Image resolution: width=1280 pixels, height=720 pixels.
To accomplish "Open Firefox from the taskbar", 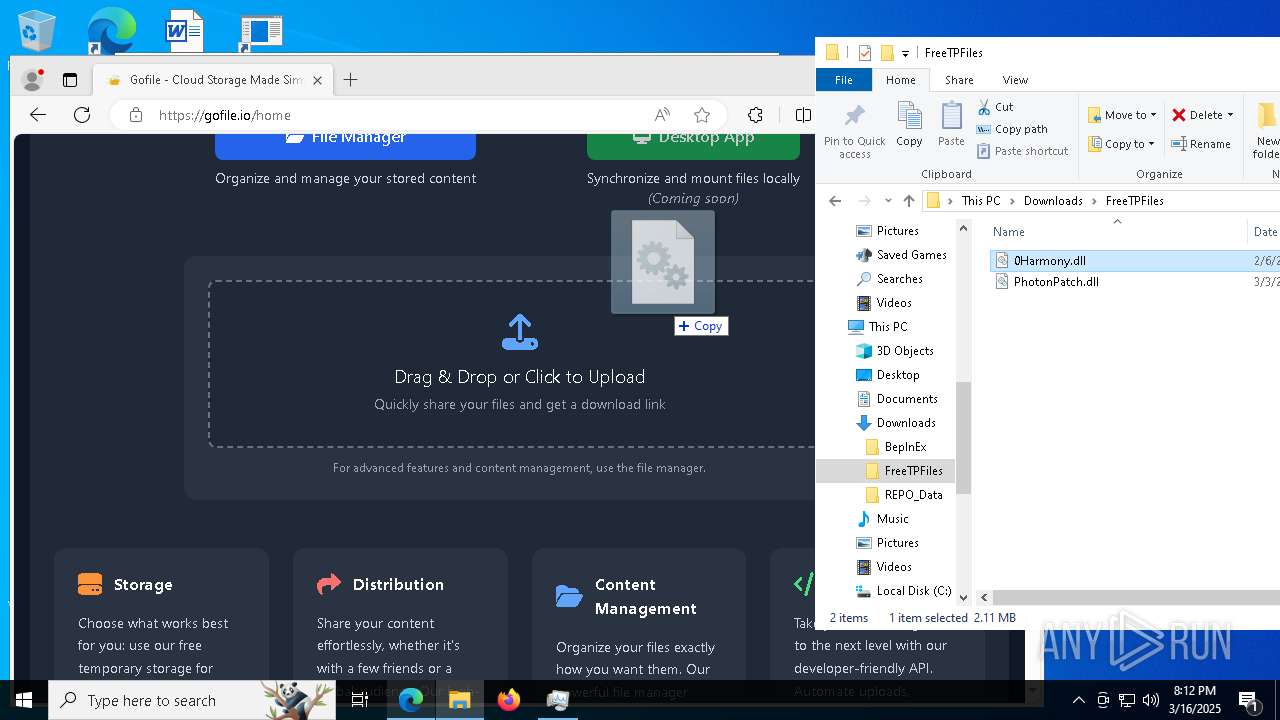I will point(509,700).
